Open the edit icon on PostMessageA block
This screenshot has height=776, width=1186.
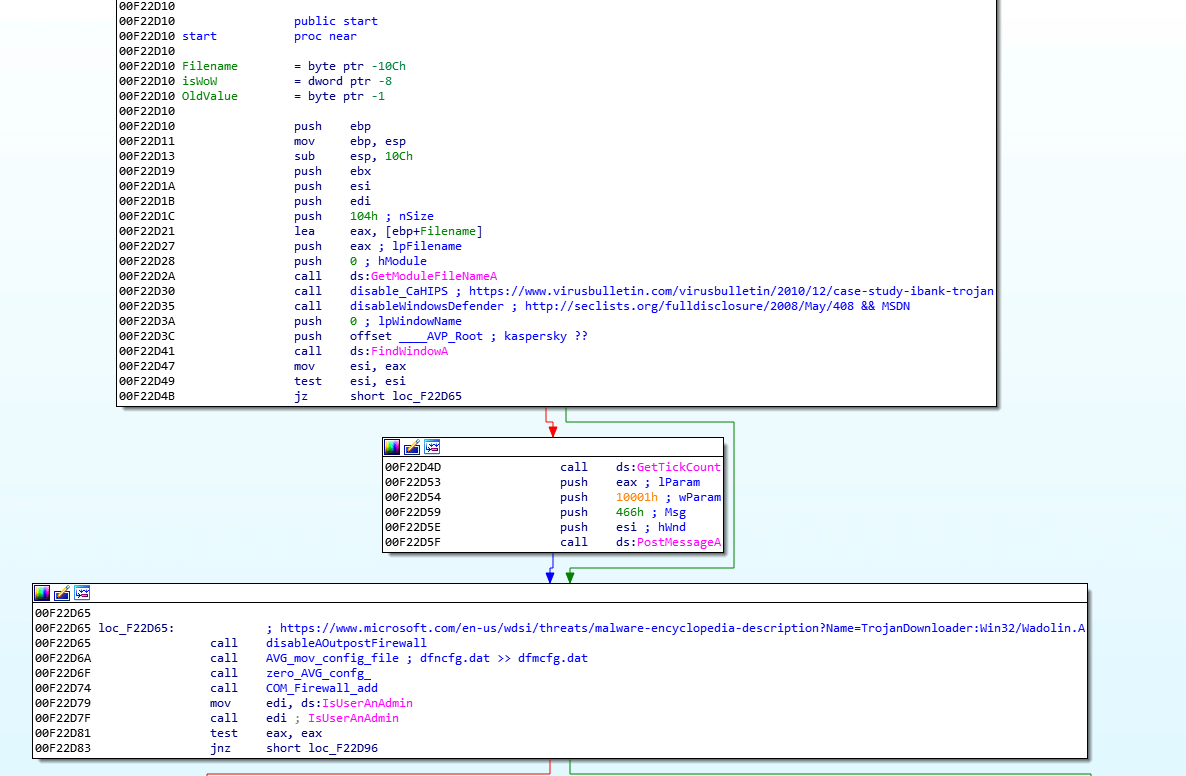pos(412,447)
